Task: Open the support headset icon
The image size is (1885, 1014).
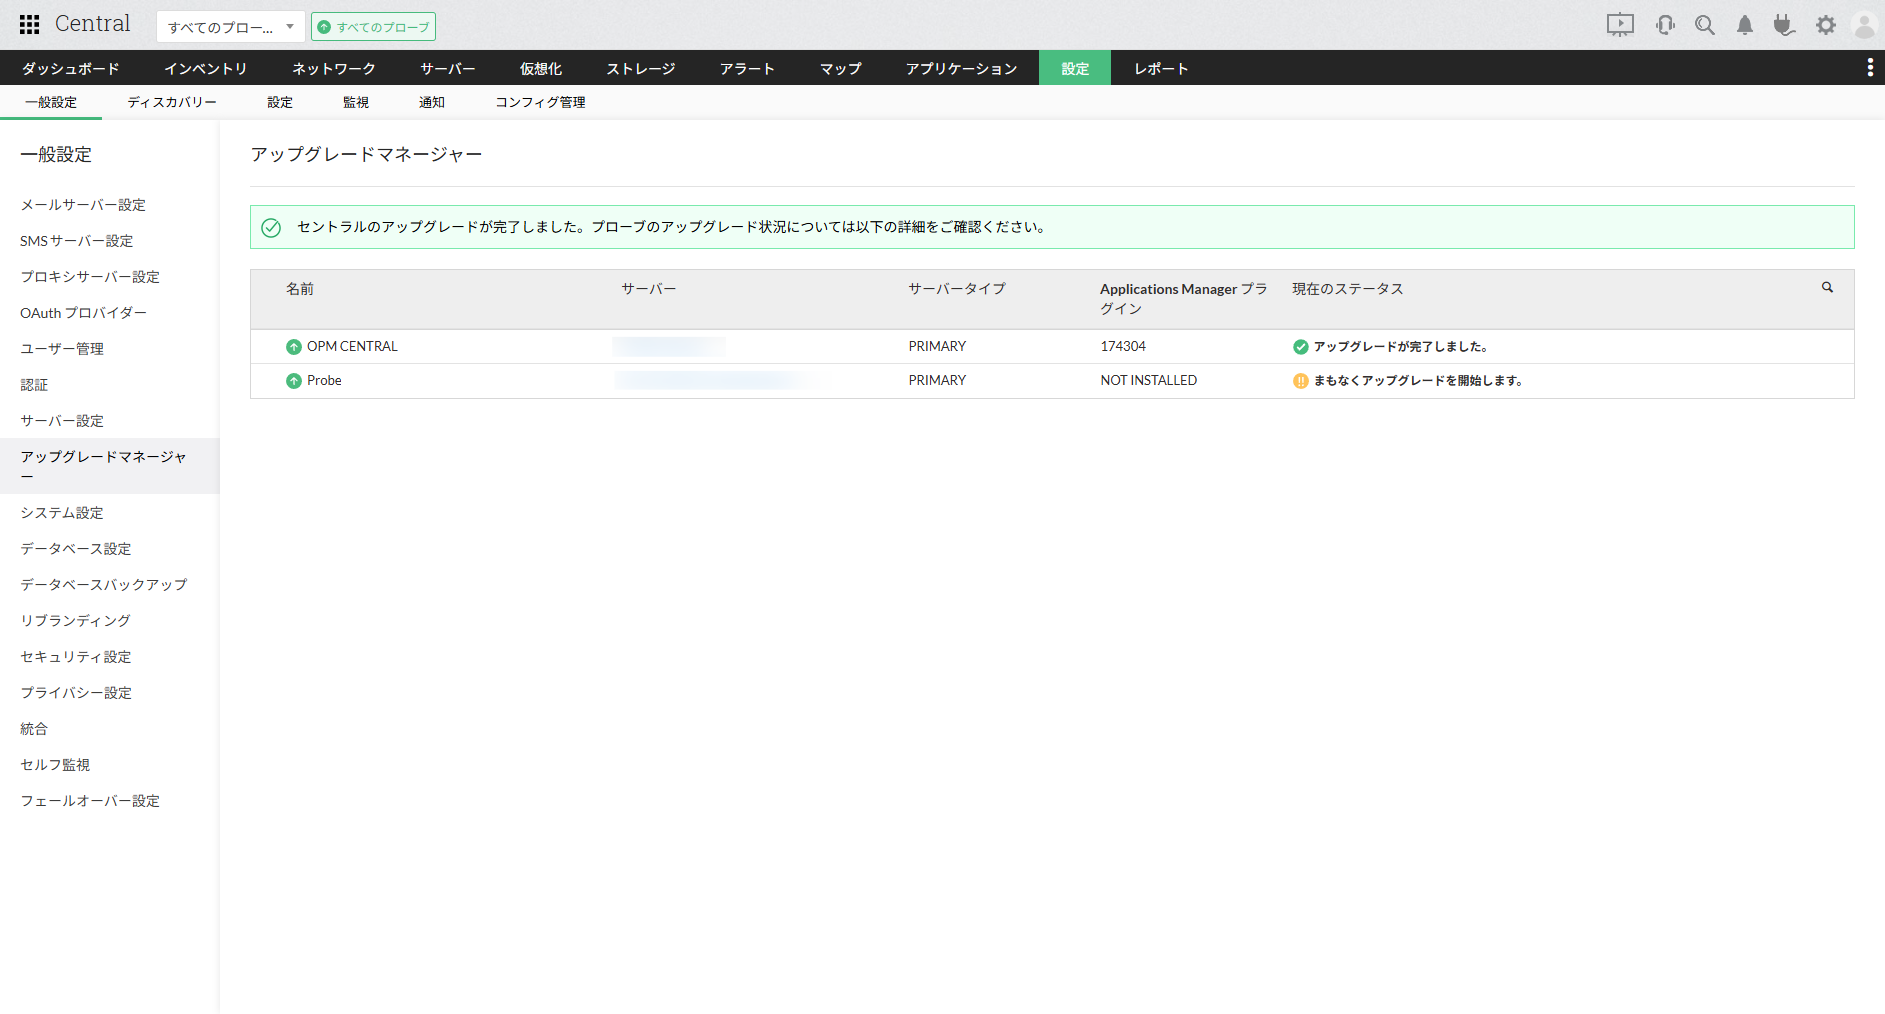Action: click(x=1665, y=25)
